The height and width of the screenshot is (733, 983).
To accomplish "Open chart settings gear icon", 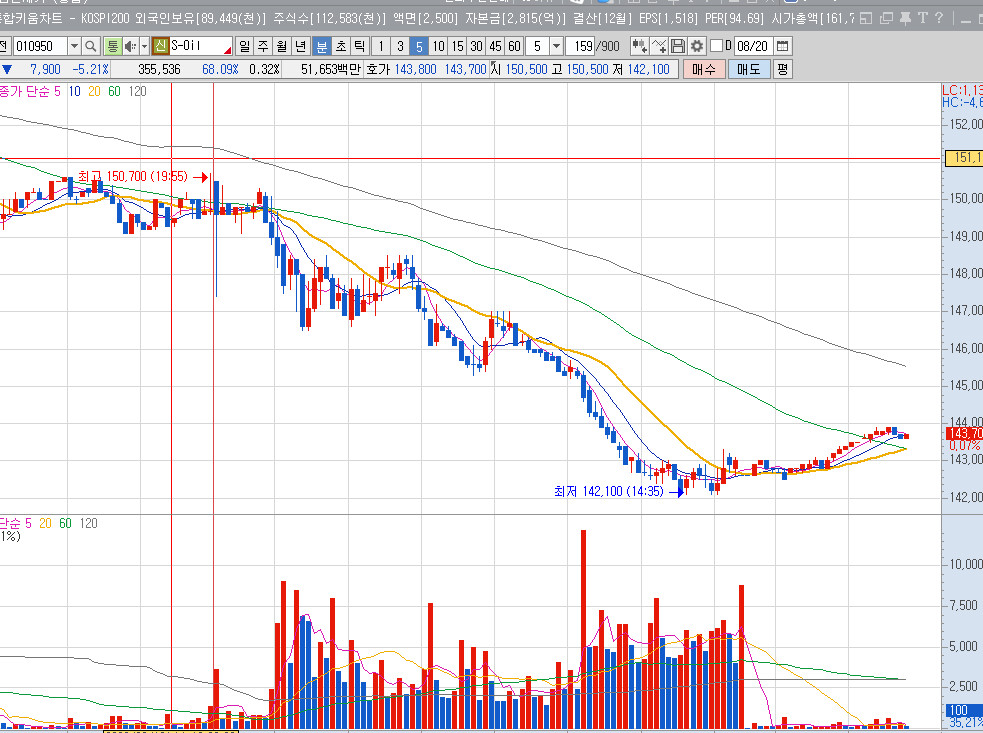I will pos(697,46).
